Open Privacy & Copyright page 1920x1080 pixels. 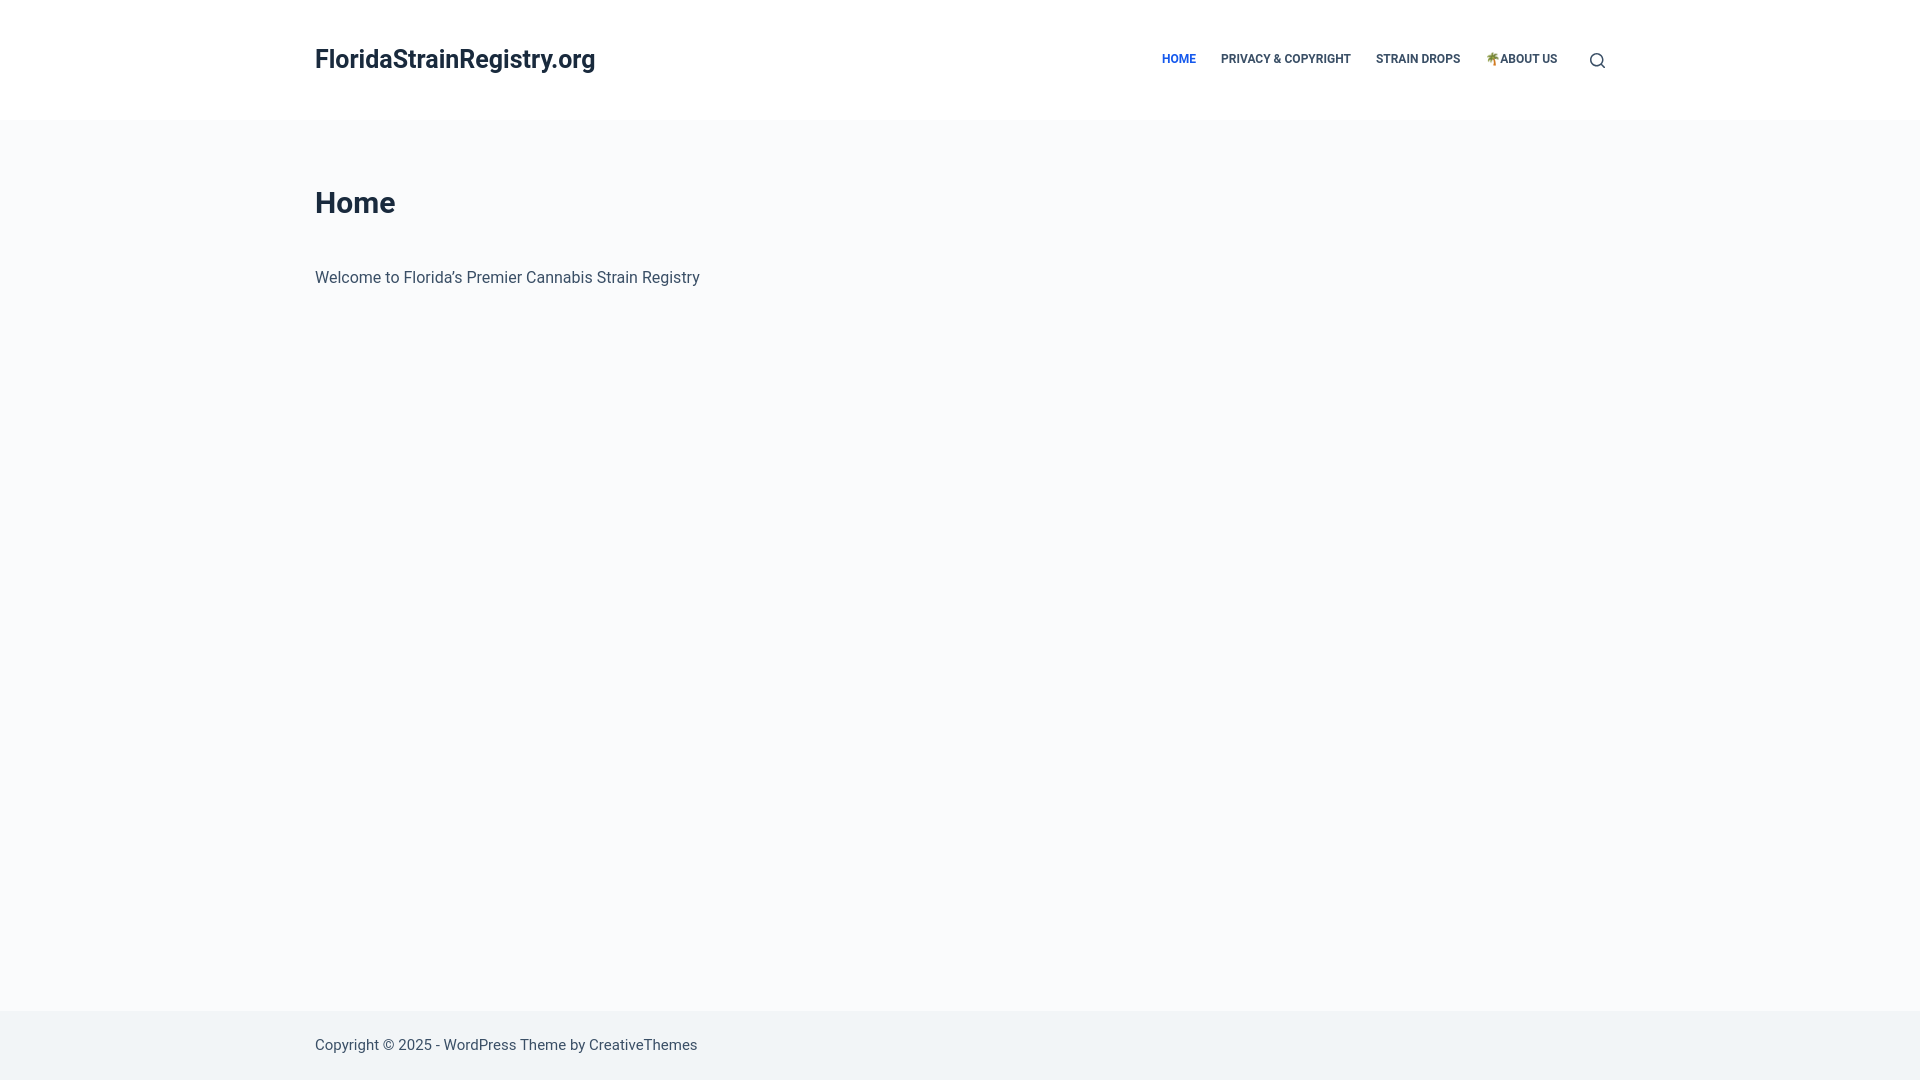1285,59
